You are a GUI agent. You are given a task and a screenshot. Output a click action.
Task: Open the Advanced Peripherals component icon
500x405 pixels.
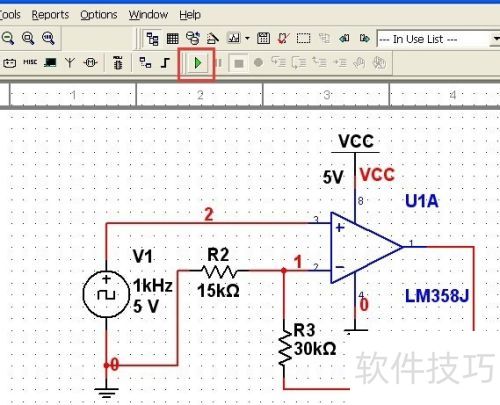(50, 62)
